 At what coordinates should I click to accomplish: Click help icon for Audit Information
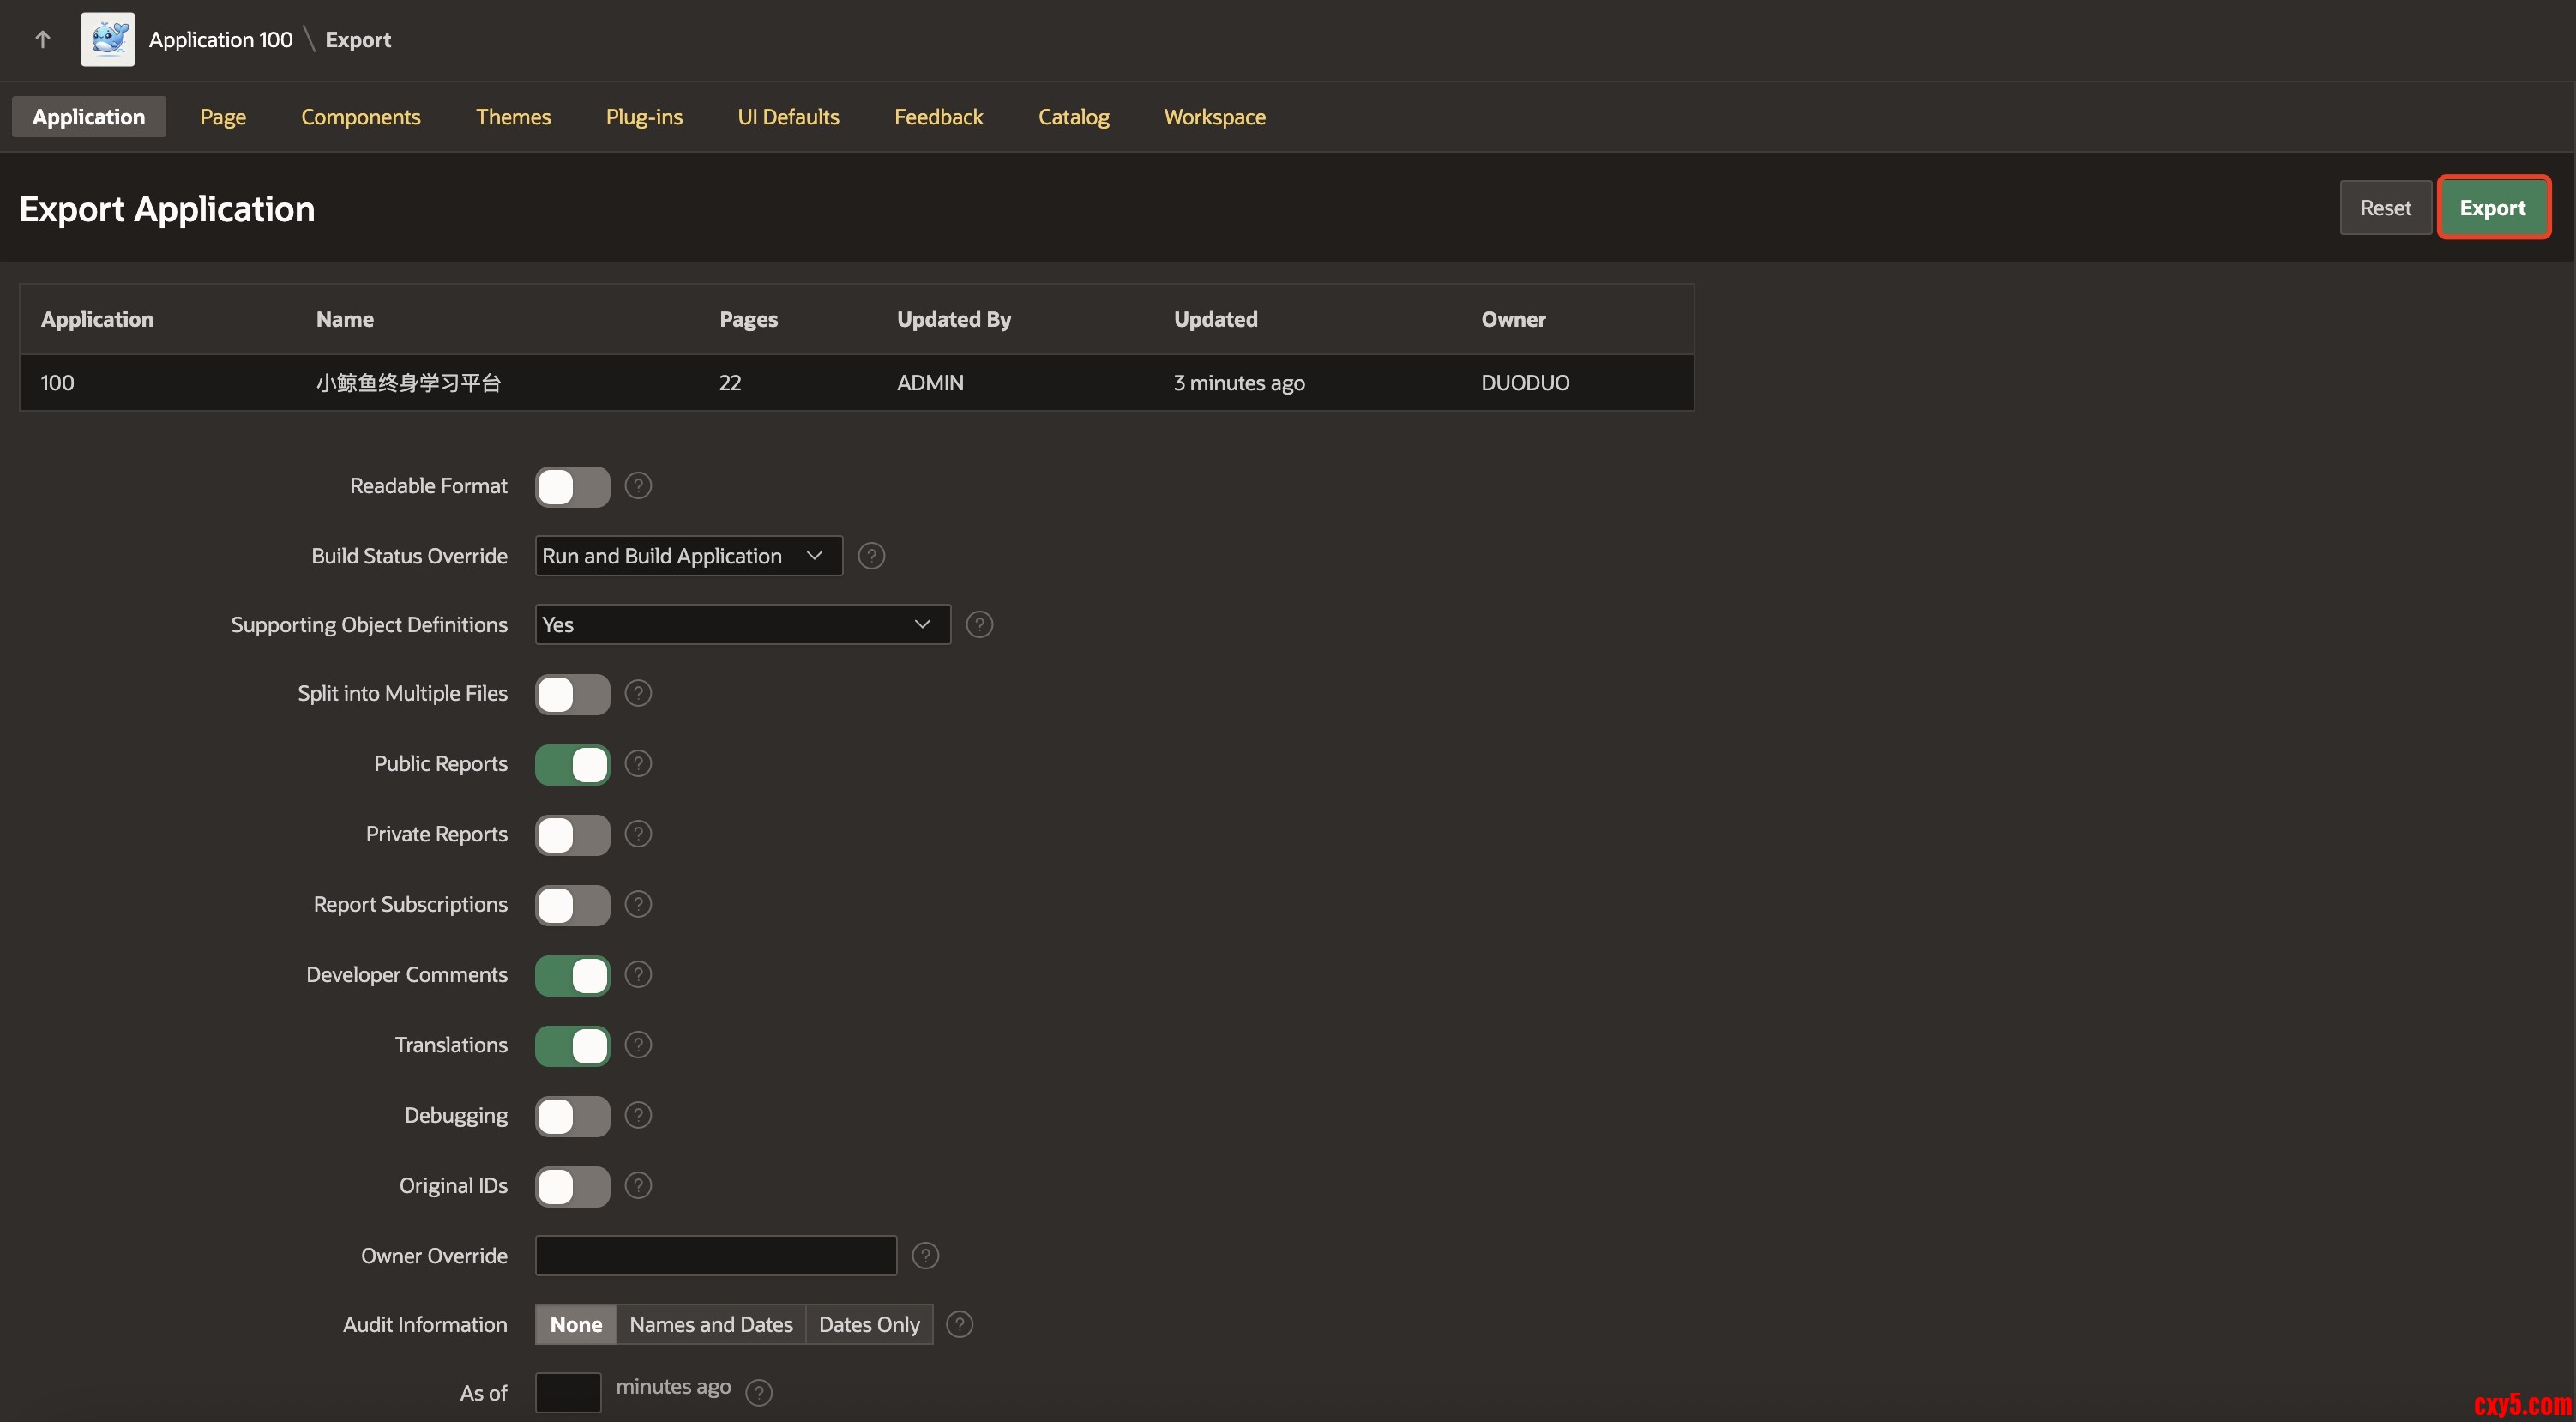[959, 1325]
